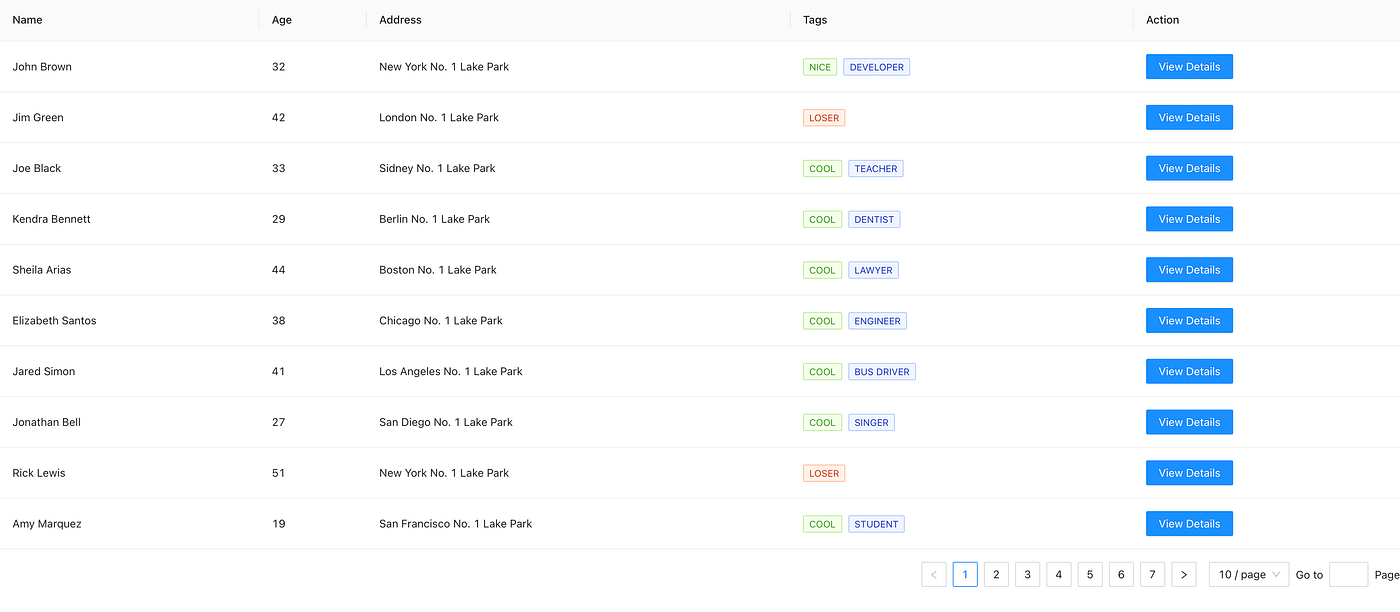Click the Tags column header

[x=815, y=20]
